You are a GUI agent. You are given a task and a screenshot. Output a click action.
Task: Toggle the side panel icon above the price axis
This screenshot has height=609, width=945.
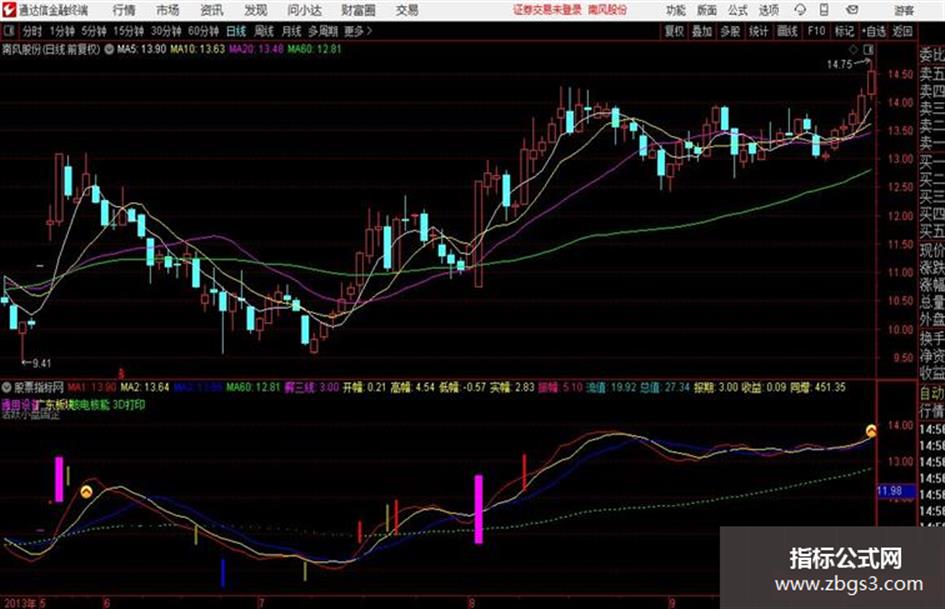(x=868, y=49)
